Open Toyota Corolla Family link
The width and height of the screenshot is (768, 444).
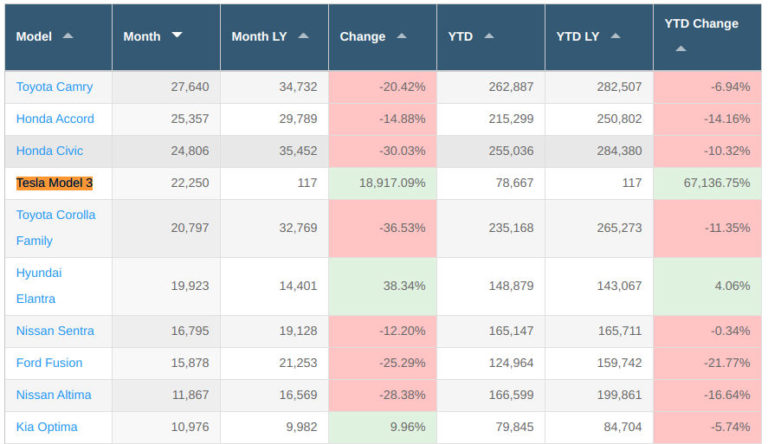(56, 228)
